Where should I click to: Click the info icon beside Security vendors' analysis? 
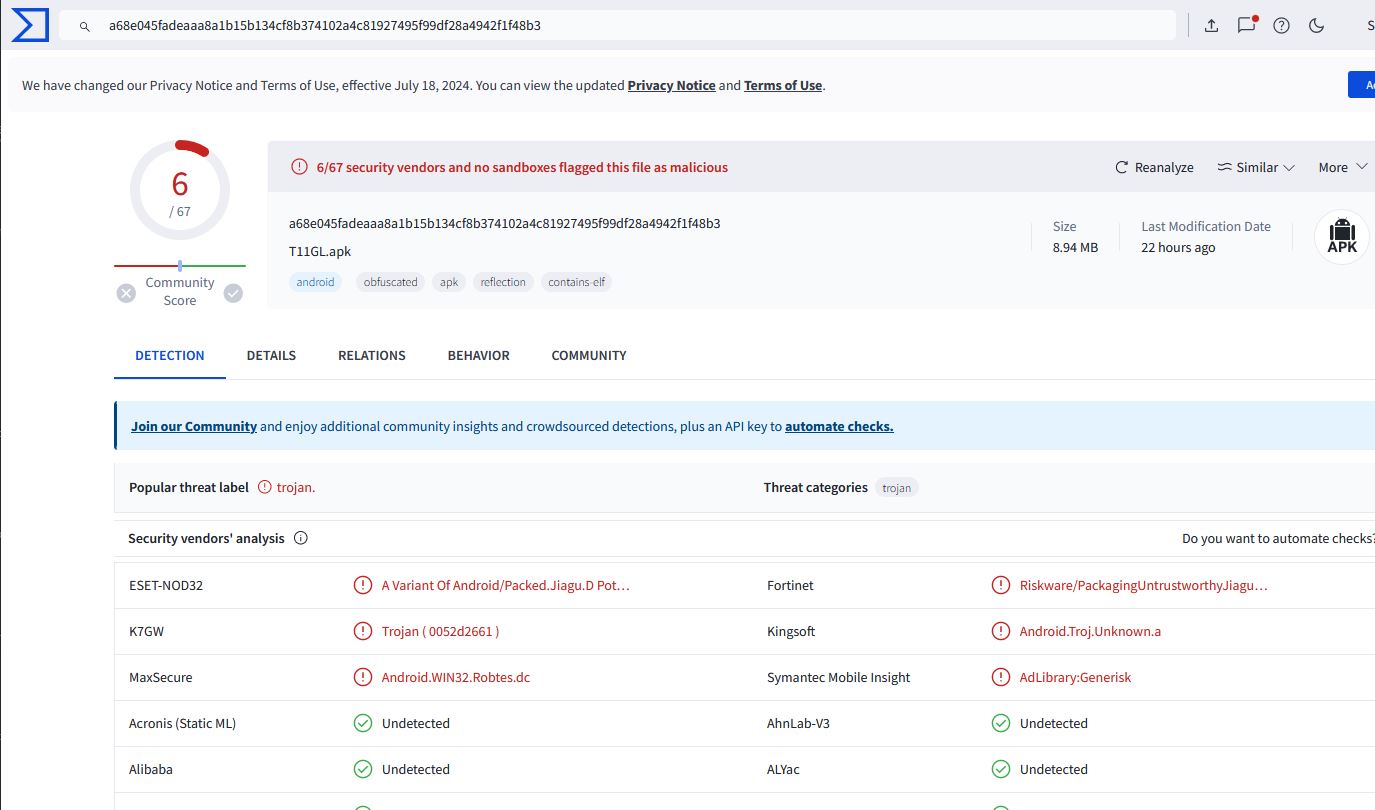[x=301, y=538]
